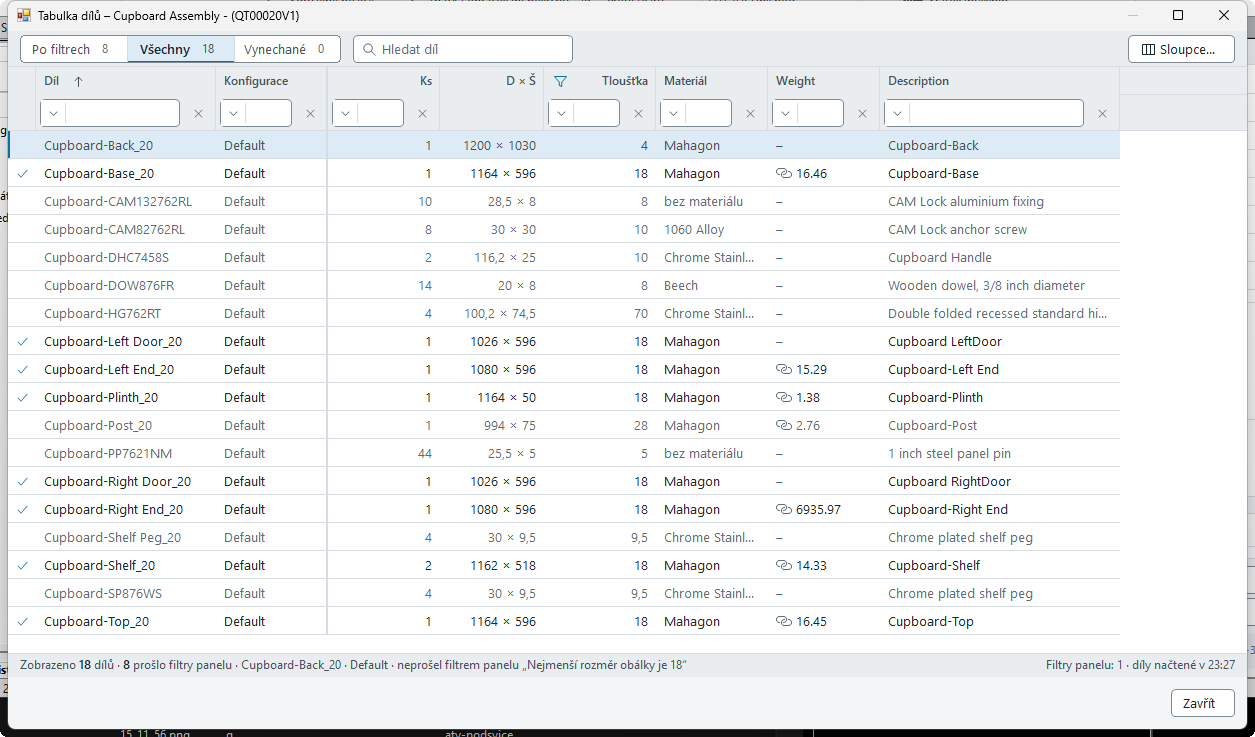The width and height of the screenshot is (1255, 737).
Task: Open the filter operator dropdown under Description
Action: click(x=897, y=113)
